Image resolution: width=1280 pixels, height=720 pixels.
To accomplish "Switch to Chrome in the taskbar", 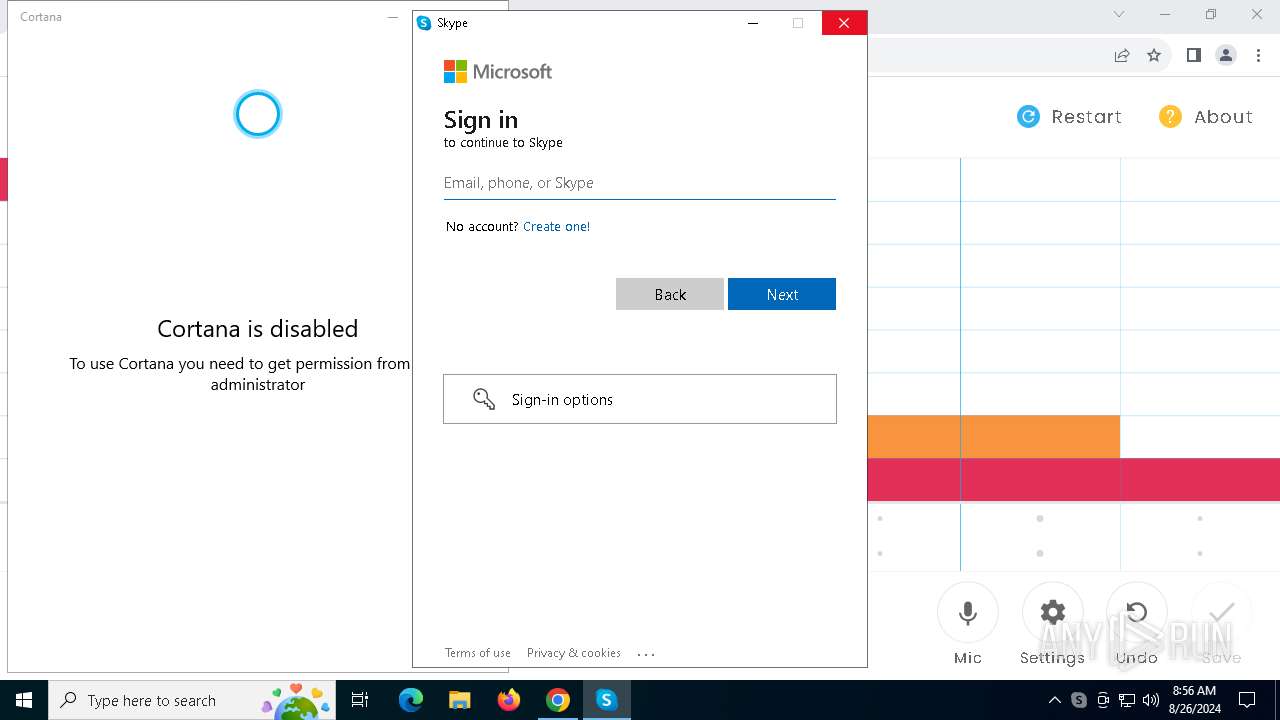I will (x=558, y=700).
